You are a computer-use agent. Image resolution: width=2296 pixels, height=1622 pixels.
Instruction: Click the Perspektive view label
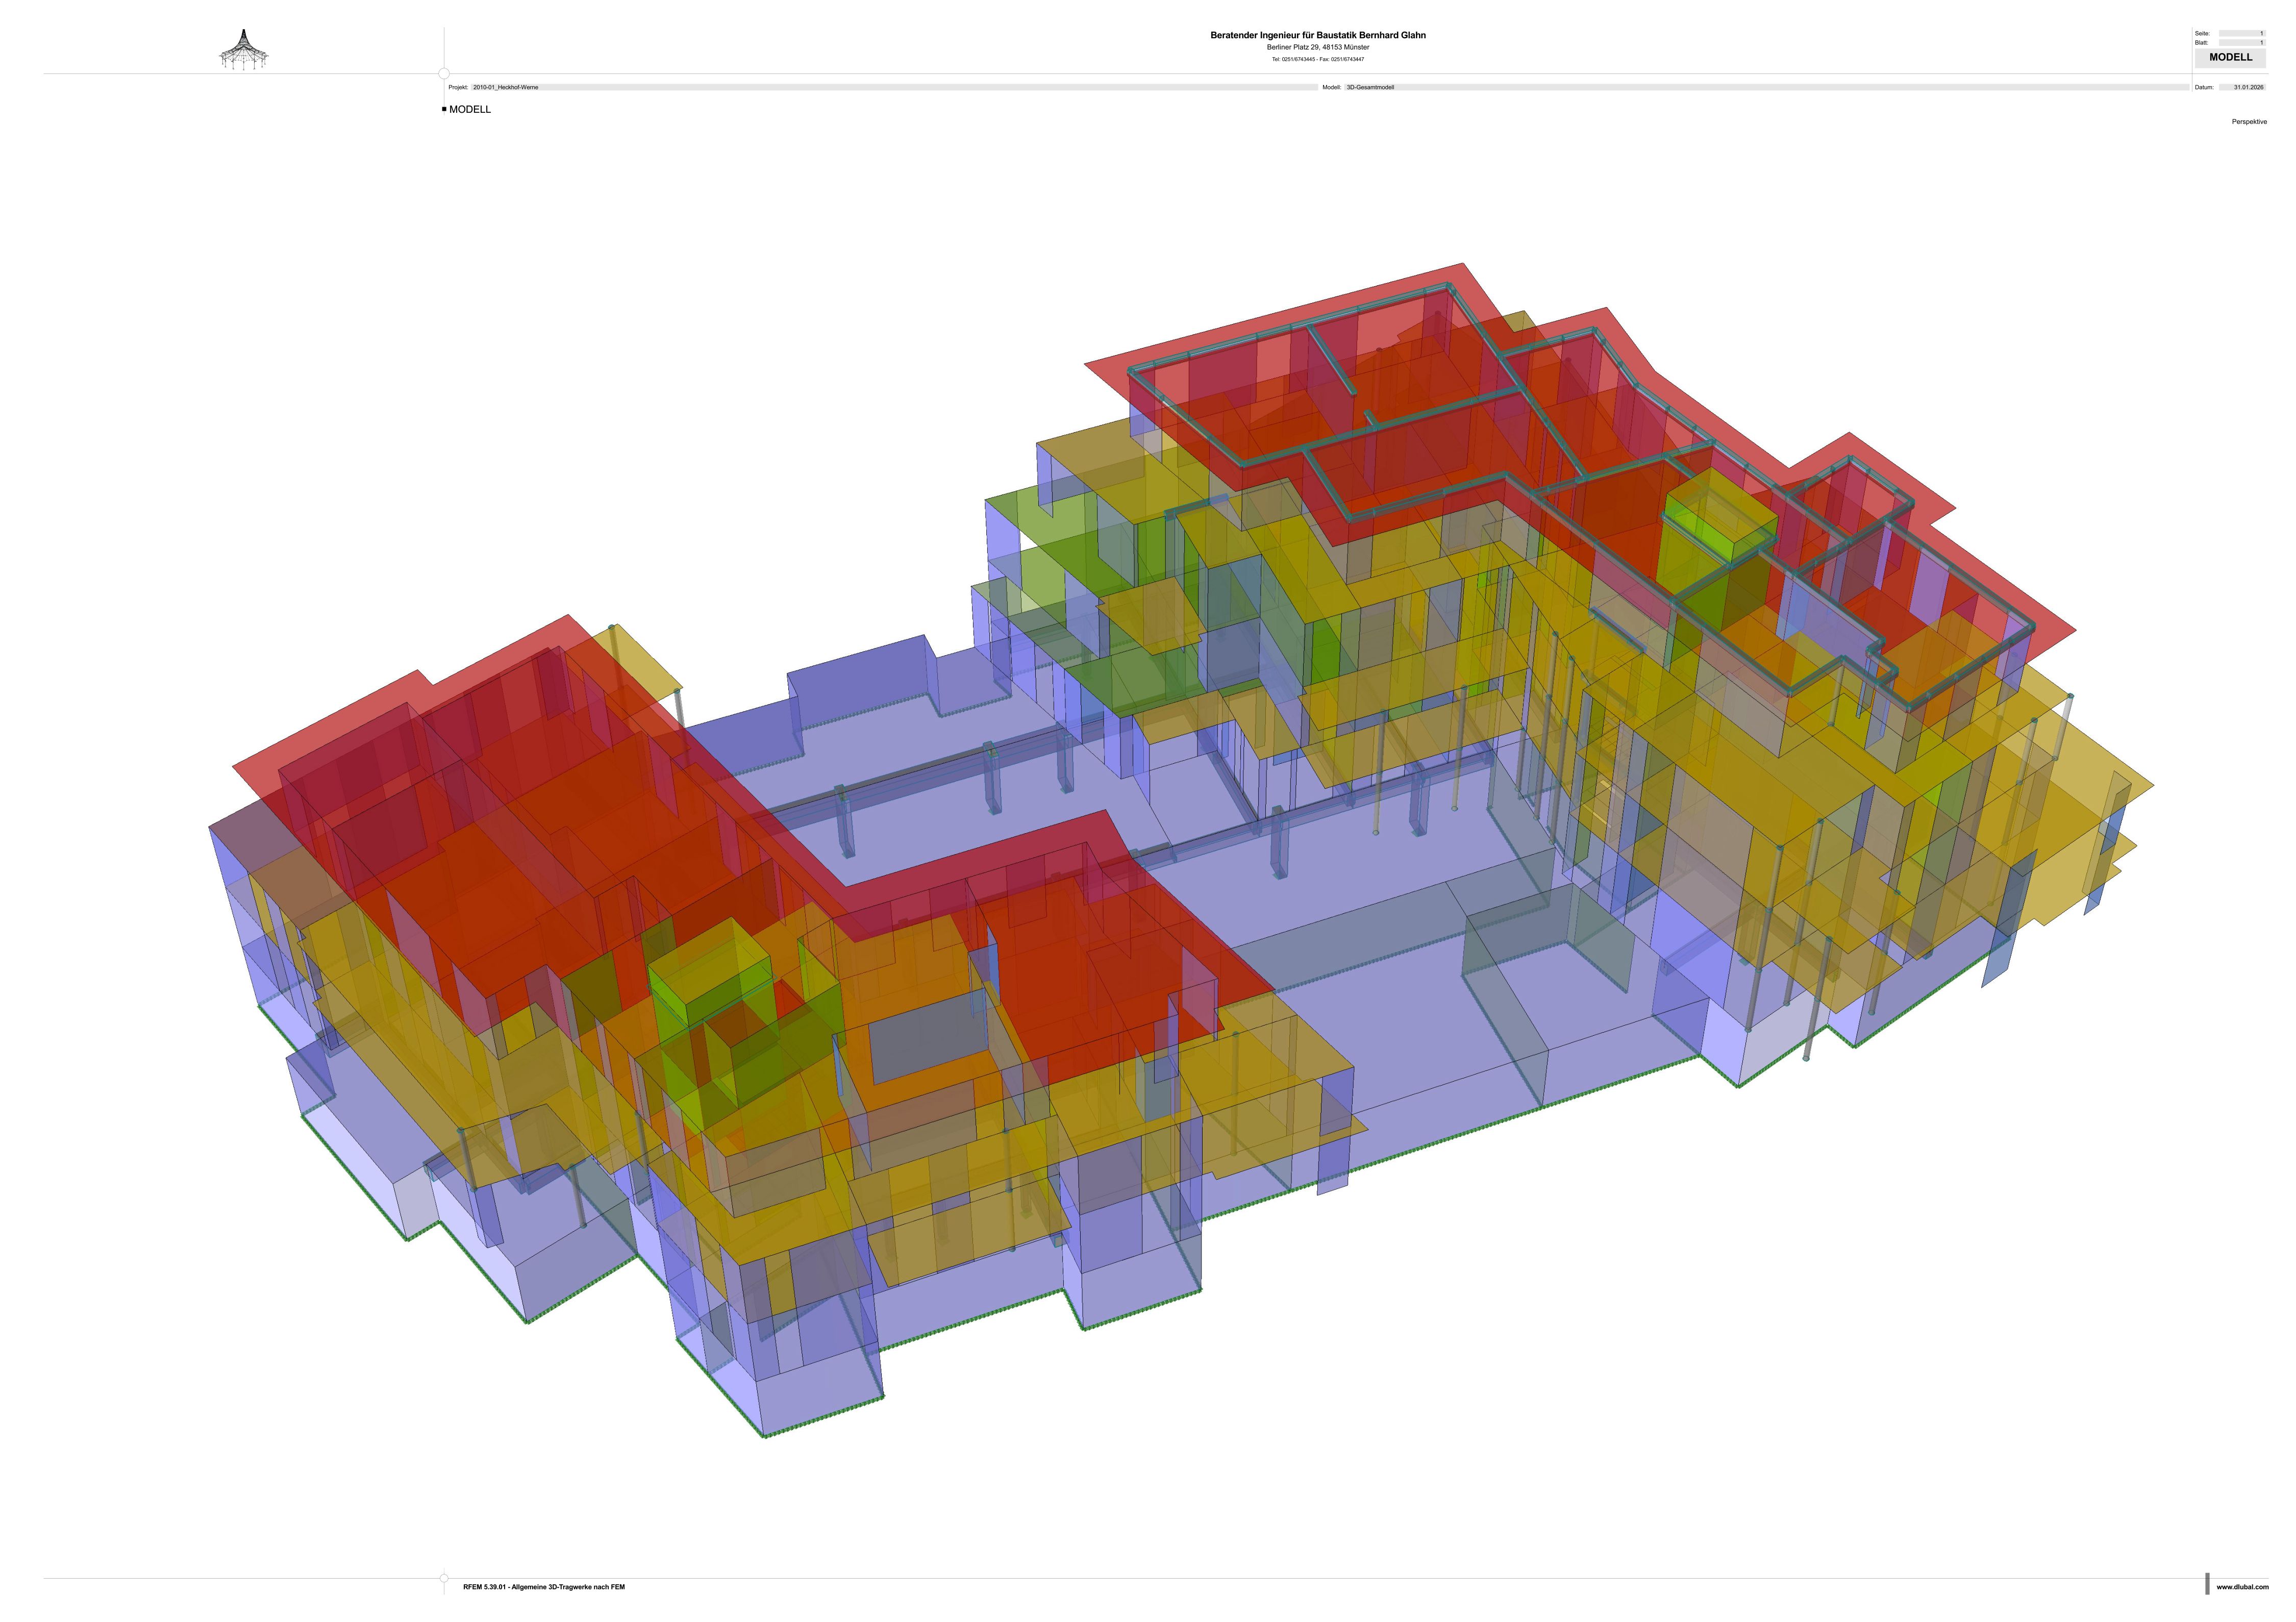click(x=2249, y=122)
